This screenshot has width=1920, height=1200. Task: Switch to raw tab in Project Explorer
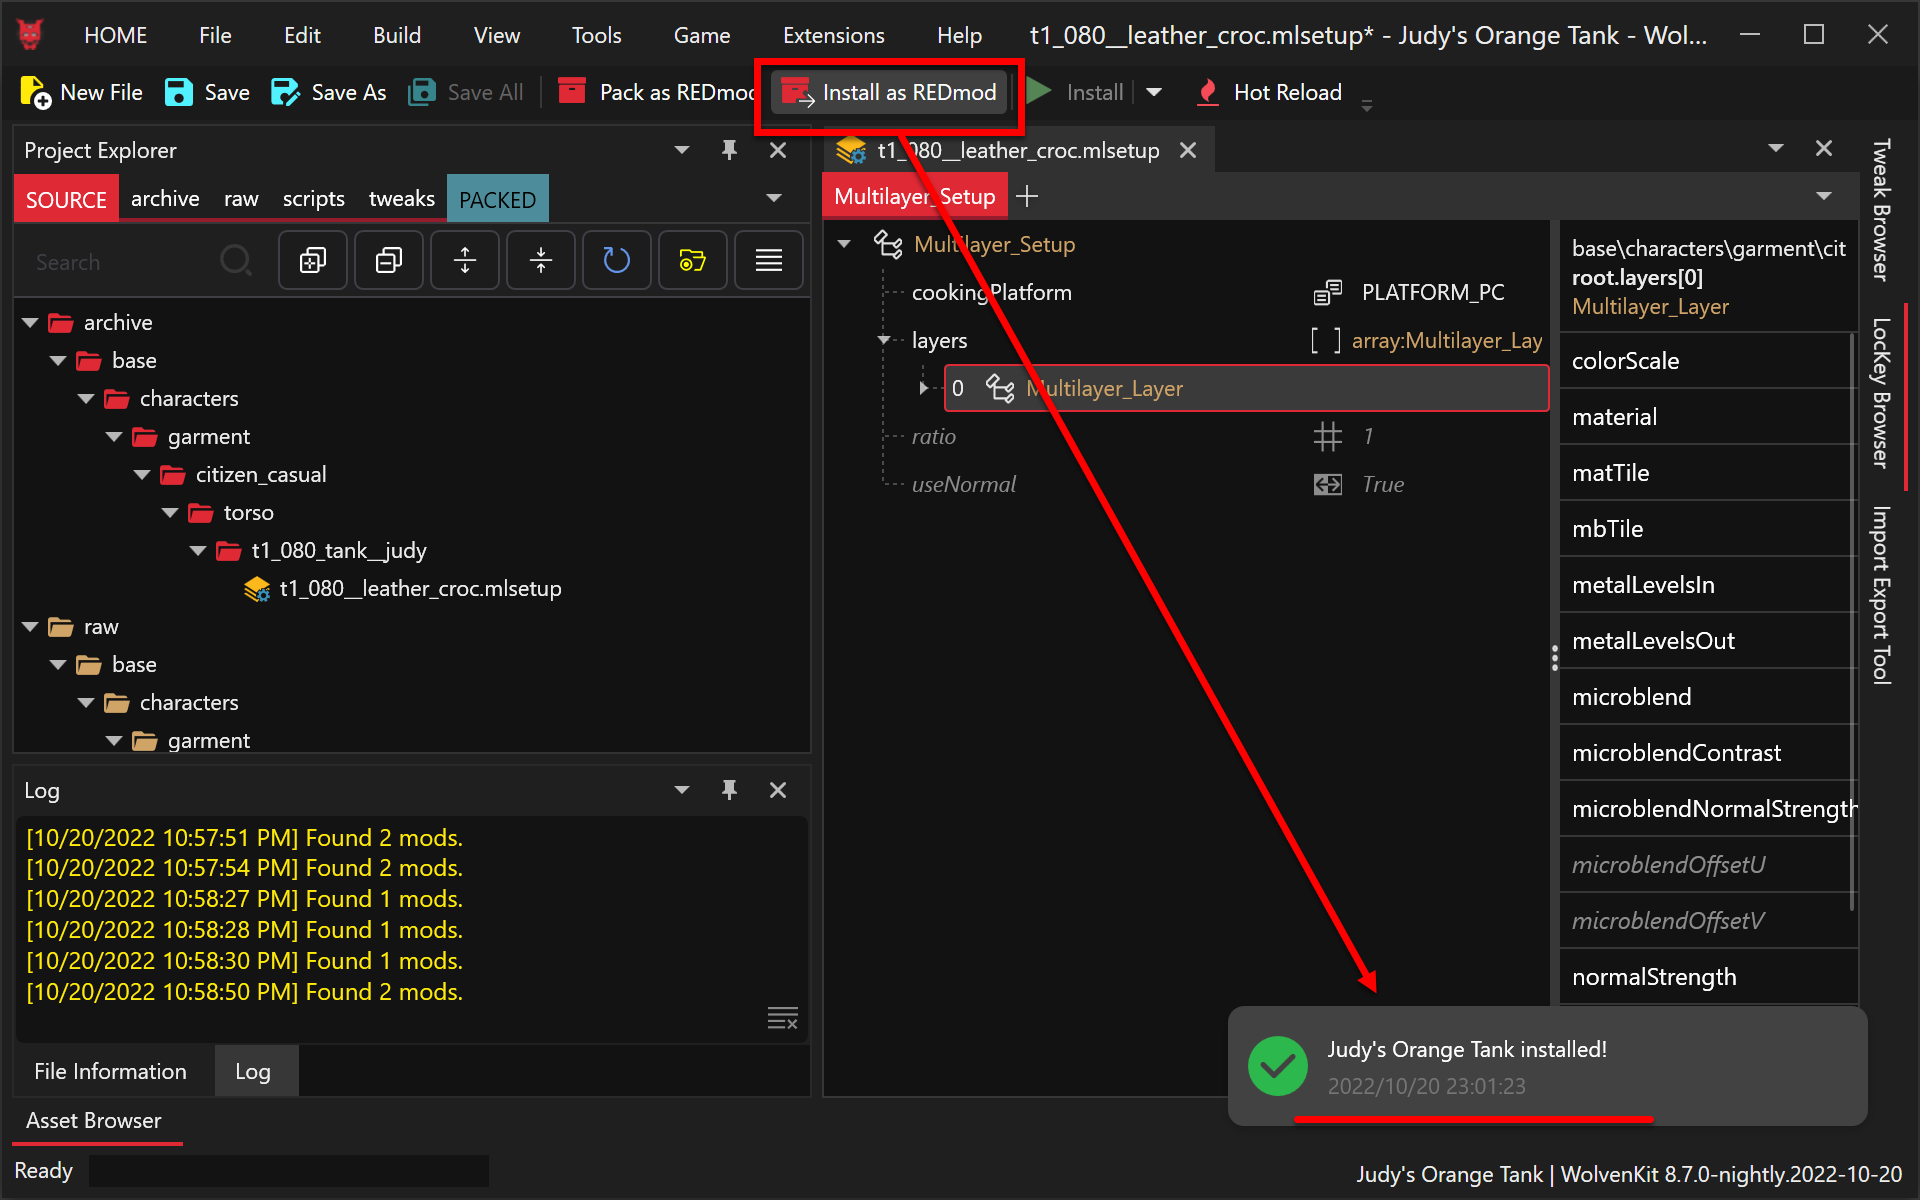coord(241,199)
